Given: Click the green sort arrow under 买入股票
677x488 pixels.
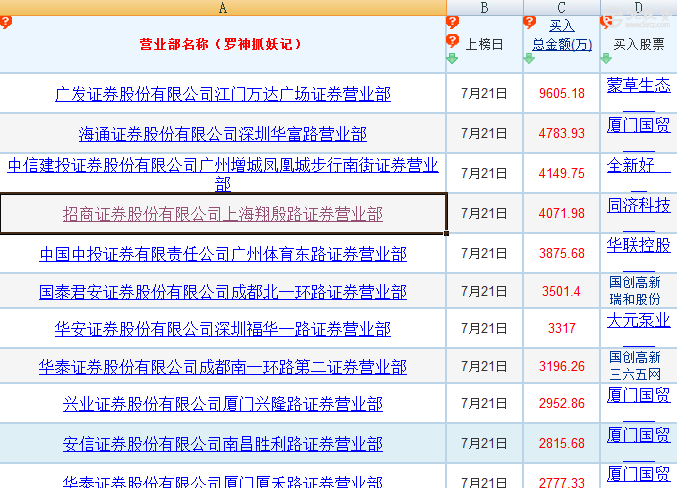Looking at the screenshot, I should [x=606, y=58].
